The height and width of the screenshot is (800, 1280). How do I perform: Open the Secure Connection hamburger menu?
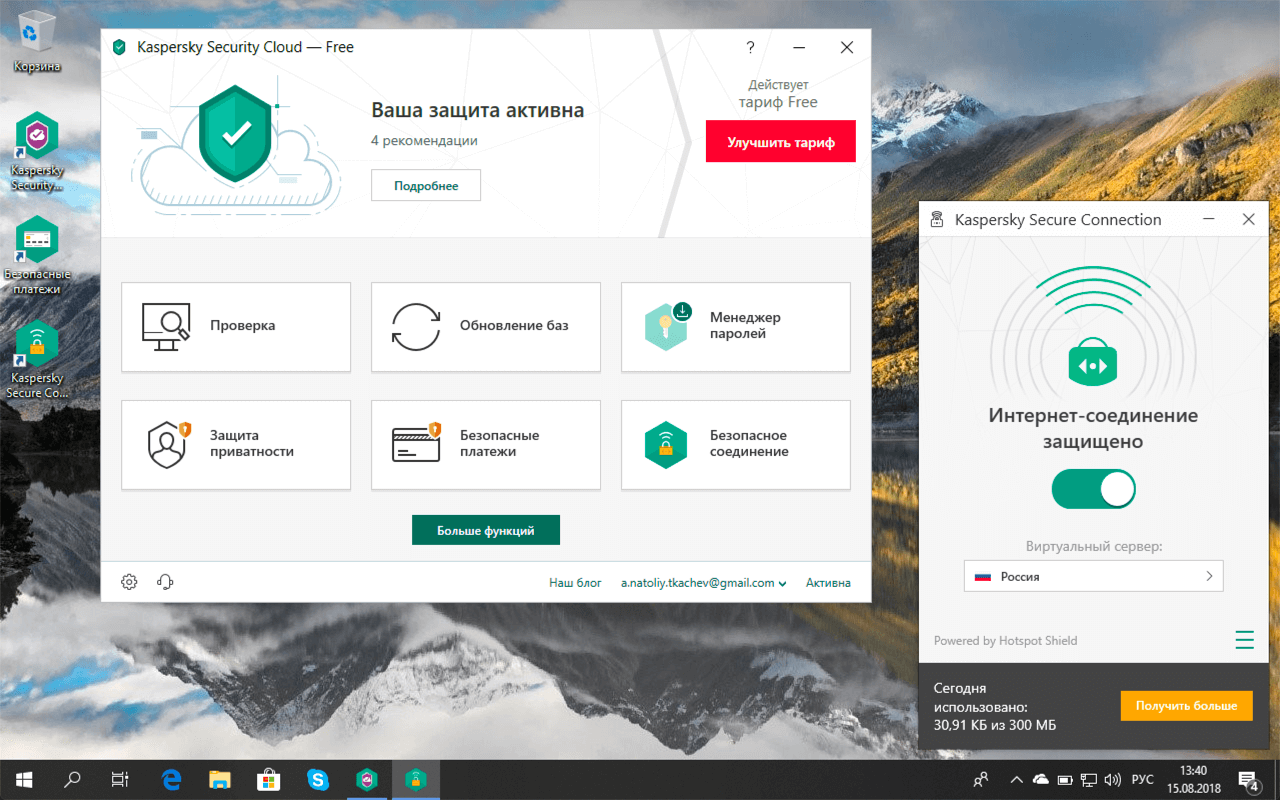click(x=1244, y=640)
